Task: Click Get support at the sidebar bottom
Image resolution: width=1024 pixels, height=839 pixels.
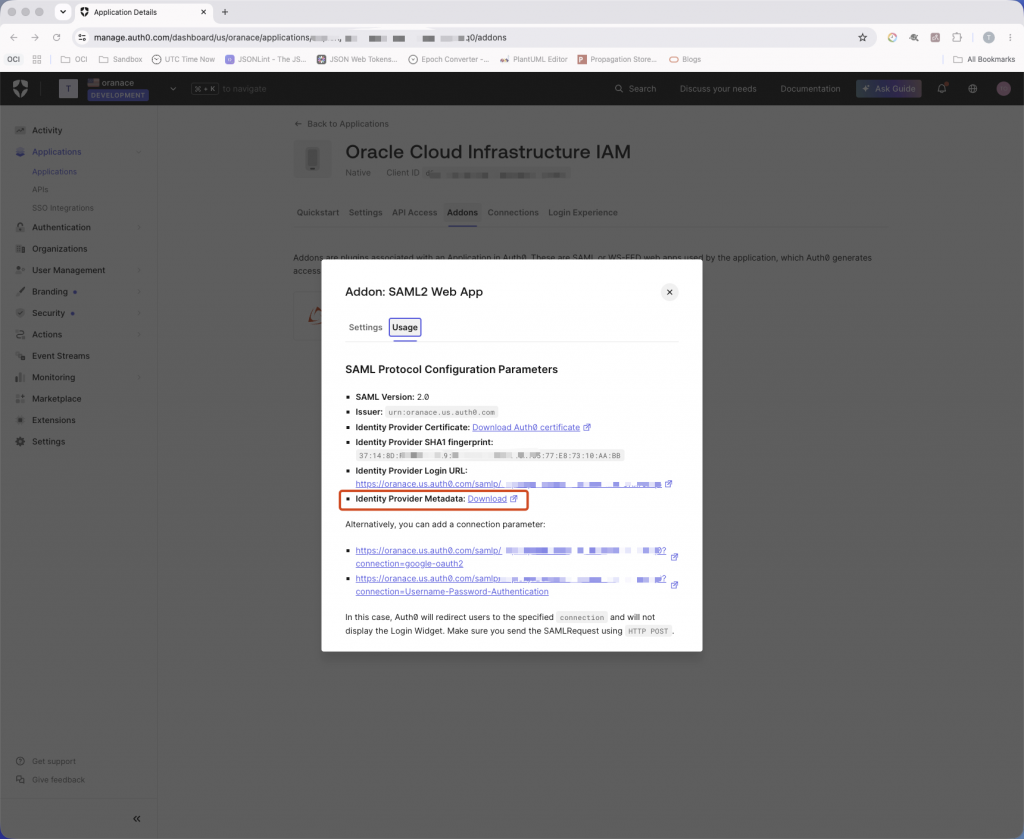Action: coord(54,761)
